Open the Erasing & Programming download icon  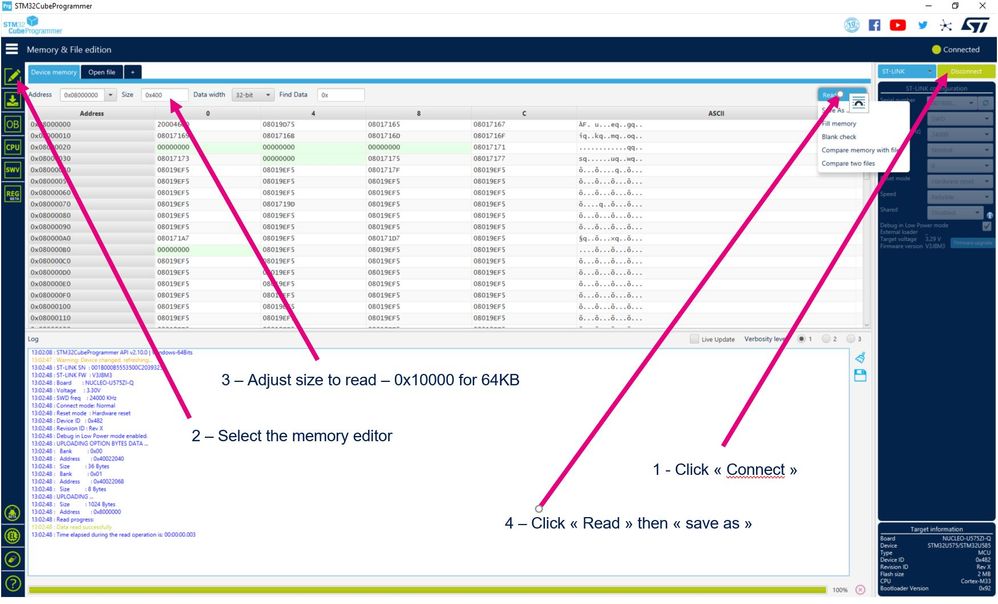(12, 101)
